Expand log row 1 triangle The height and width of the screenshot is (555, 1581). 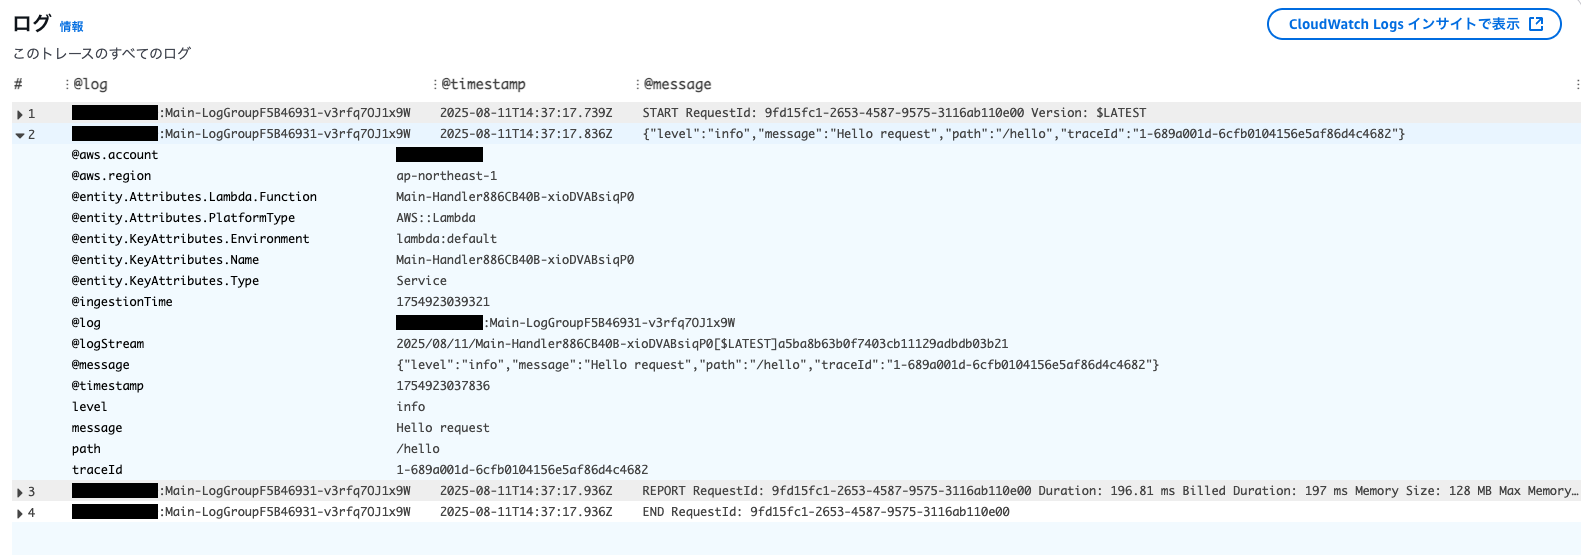point(20,114)
